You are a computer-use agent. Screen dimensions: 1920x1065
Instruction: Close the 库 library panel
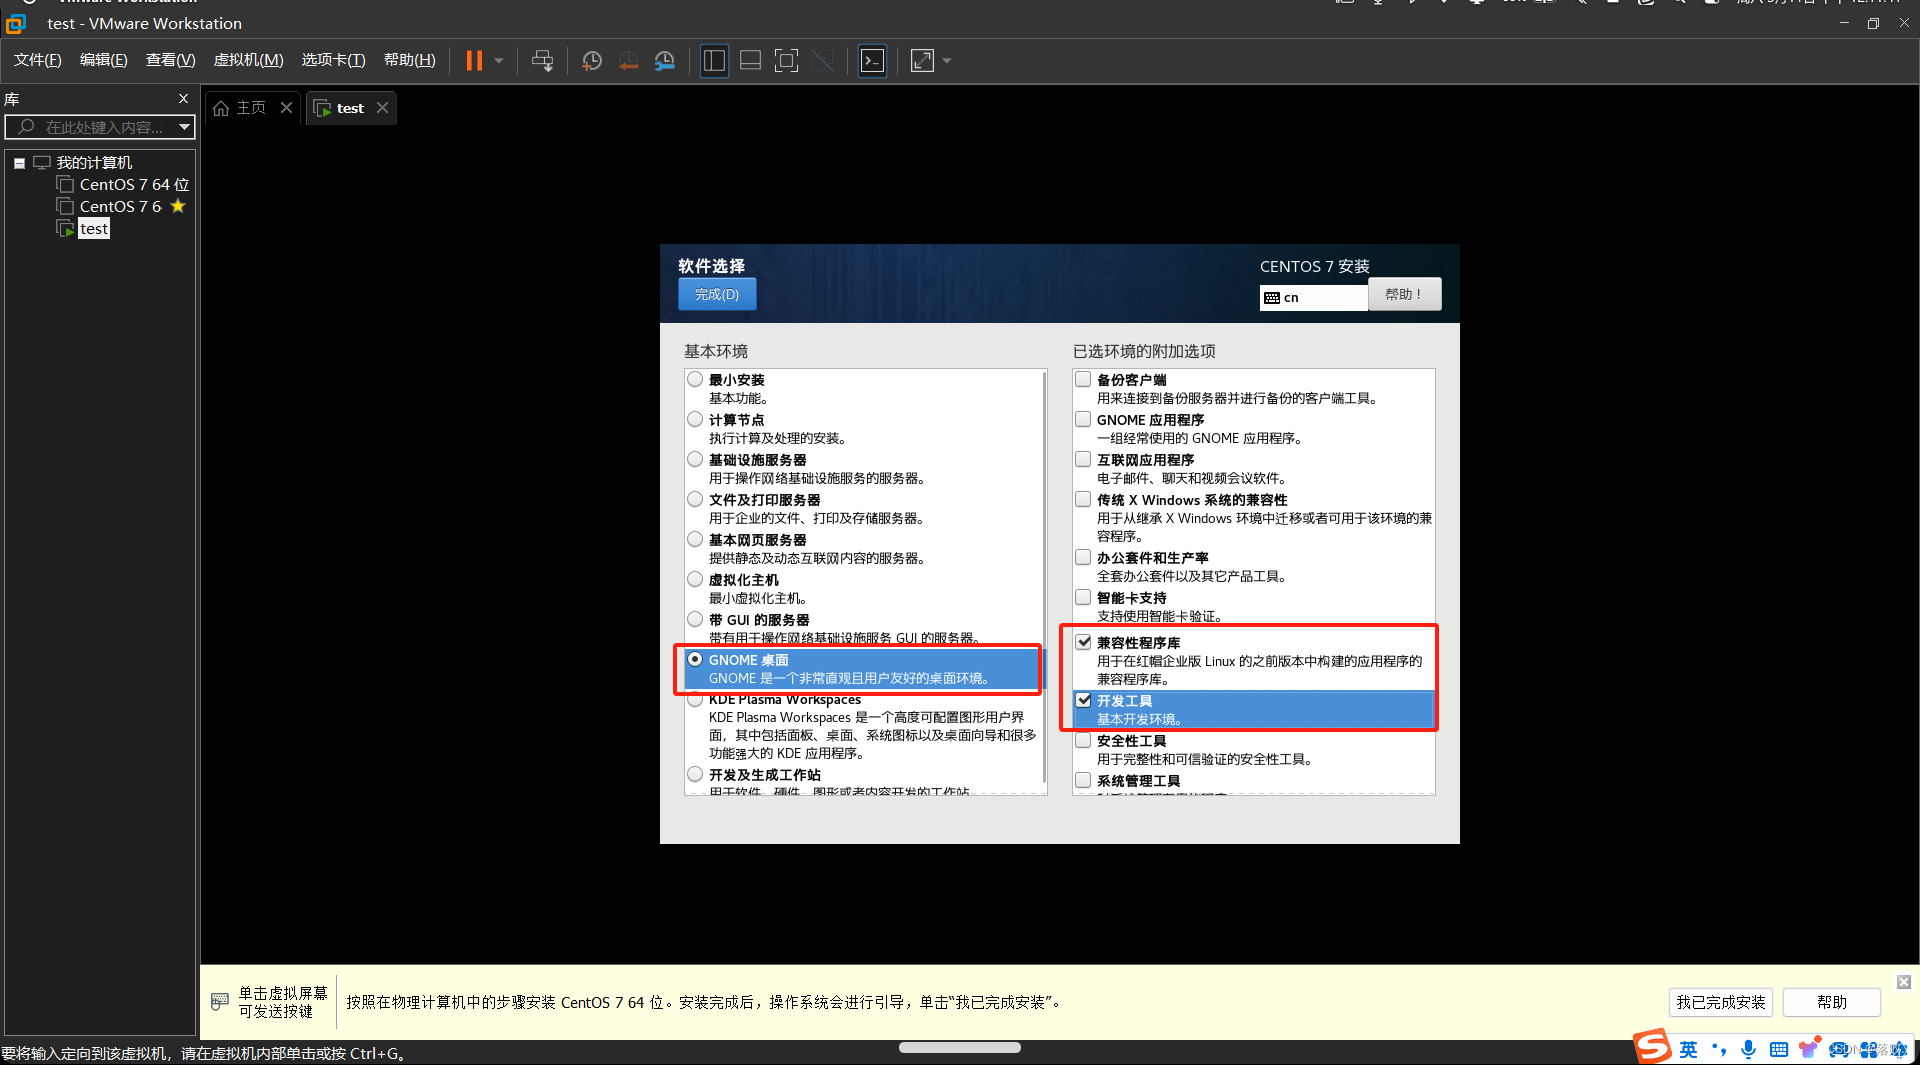point(183,98)
